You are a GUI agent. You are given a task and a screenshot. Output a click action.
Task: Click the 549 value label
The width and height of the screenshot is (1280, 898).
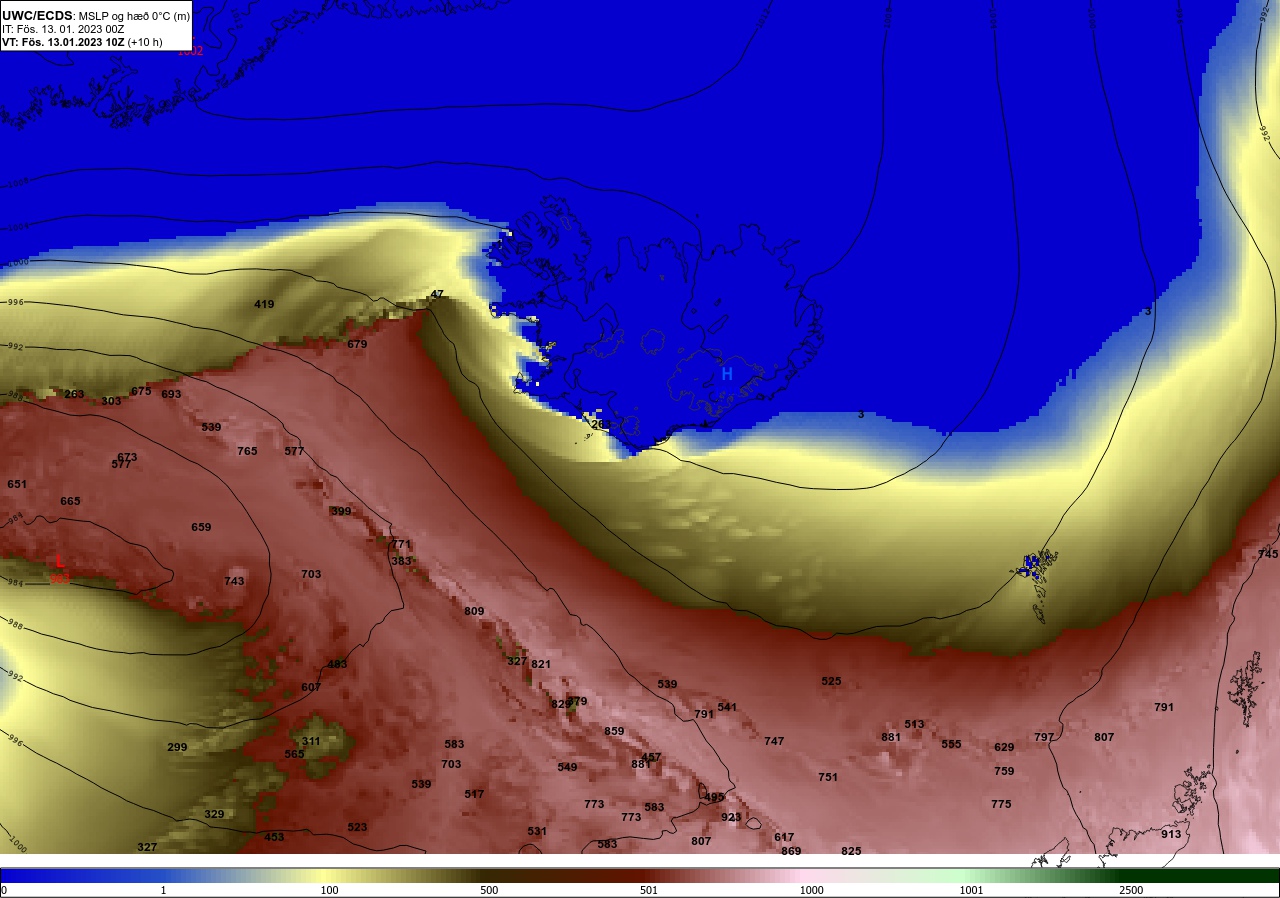click(x=567, y=767)
